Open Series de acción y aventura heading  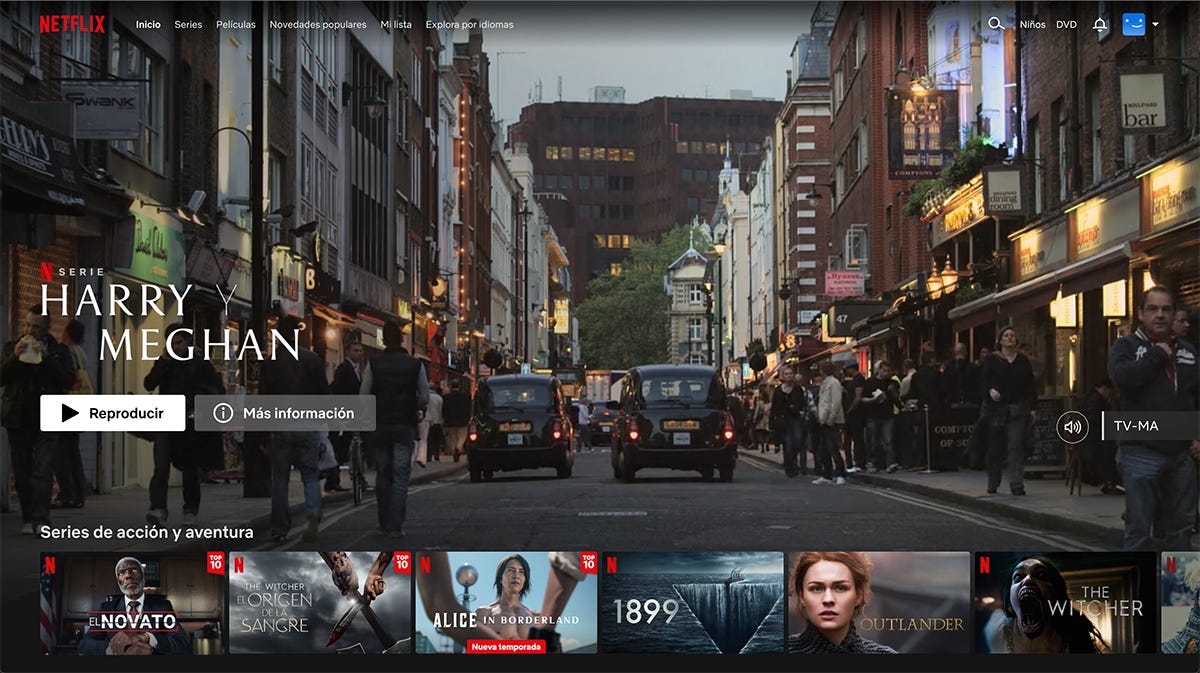[147, 532]
